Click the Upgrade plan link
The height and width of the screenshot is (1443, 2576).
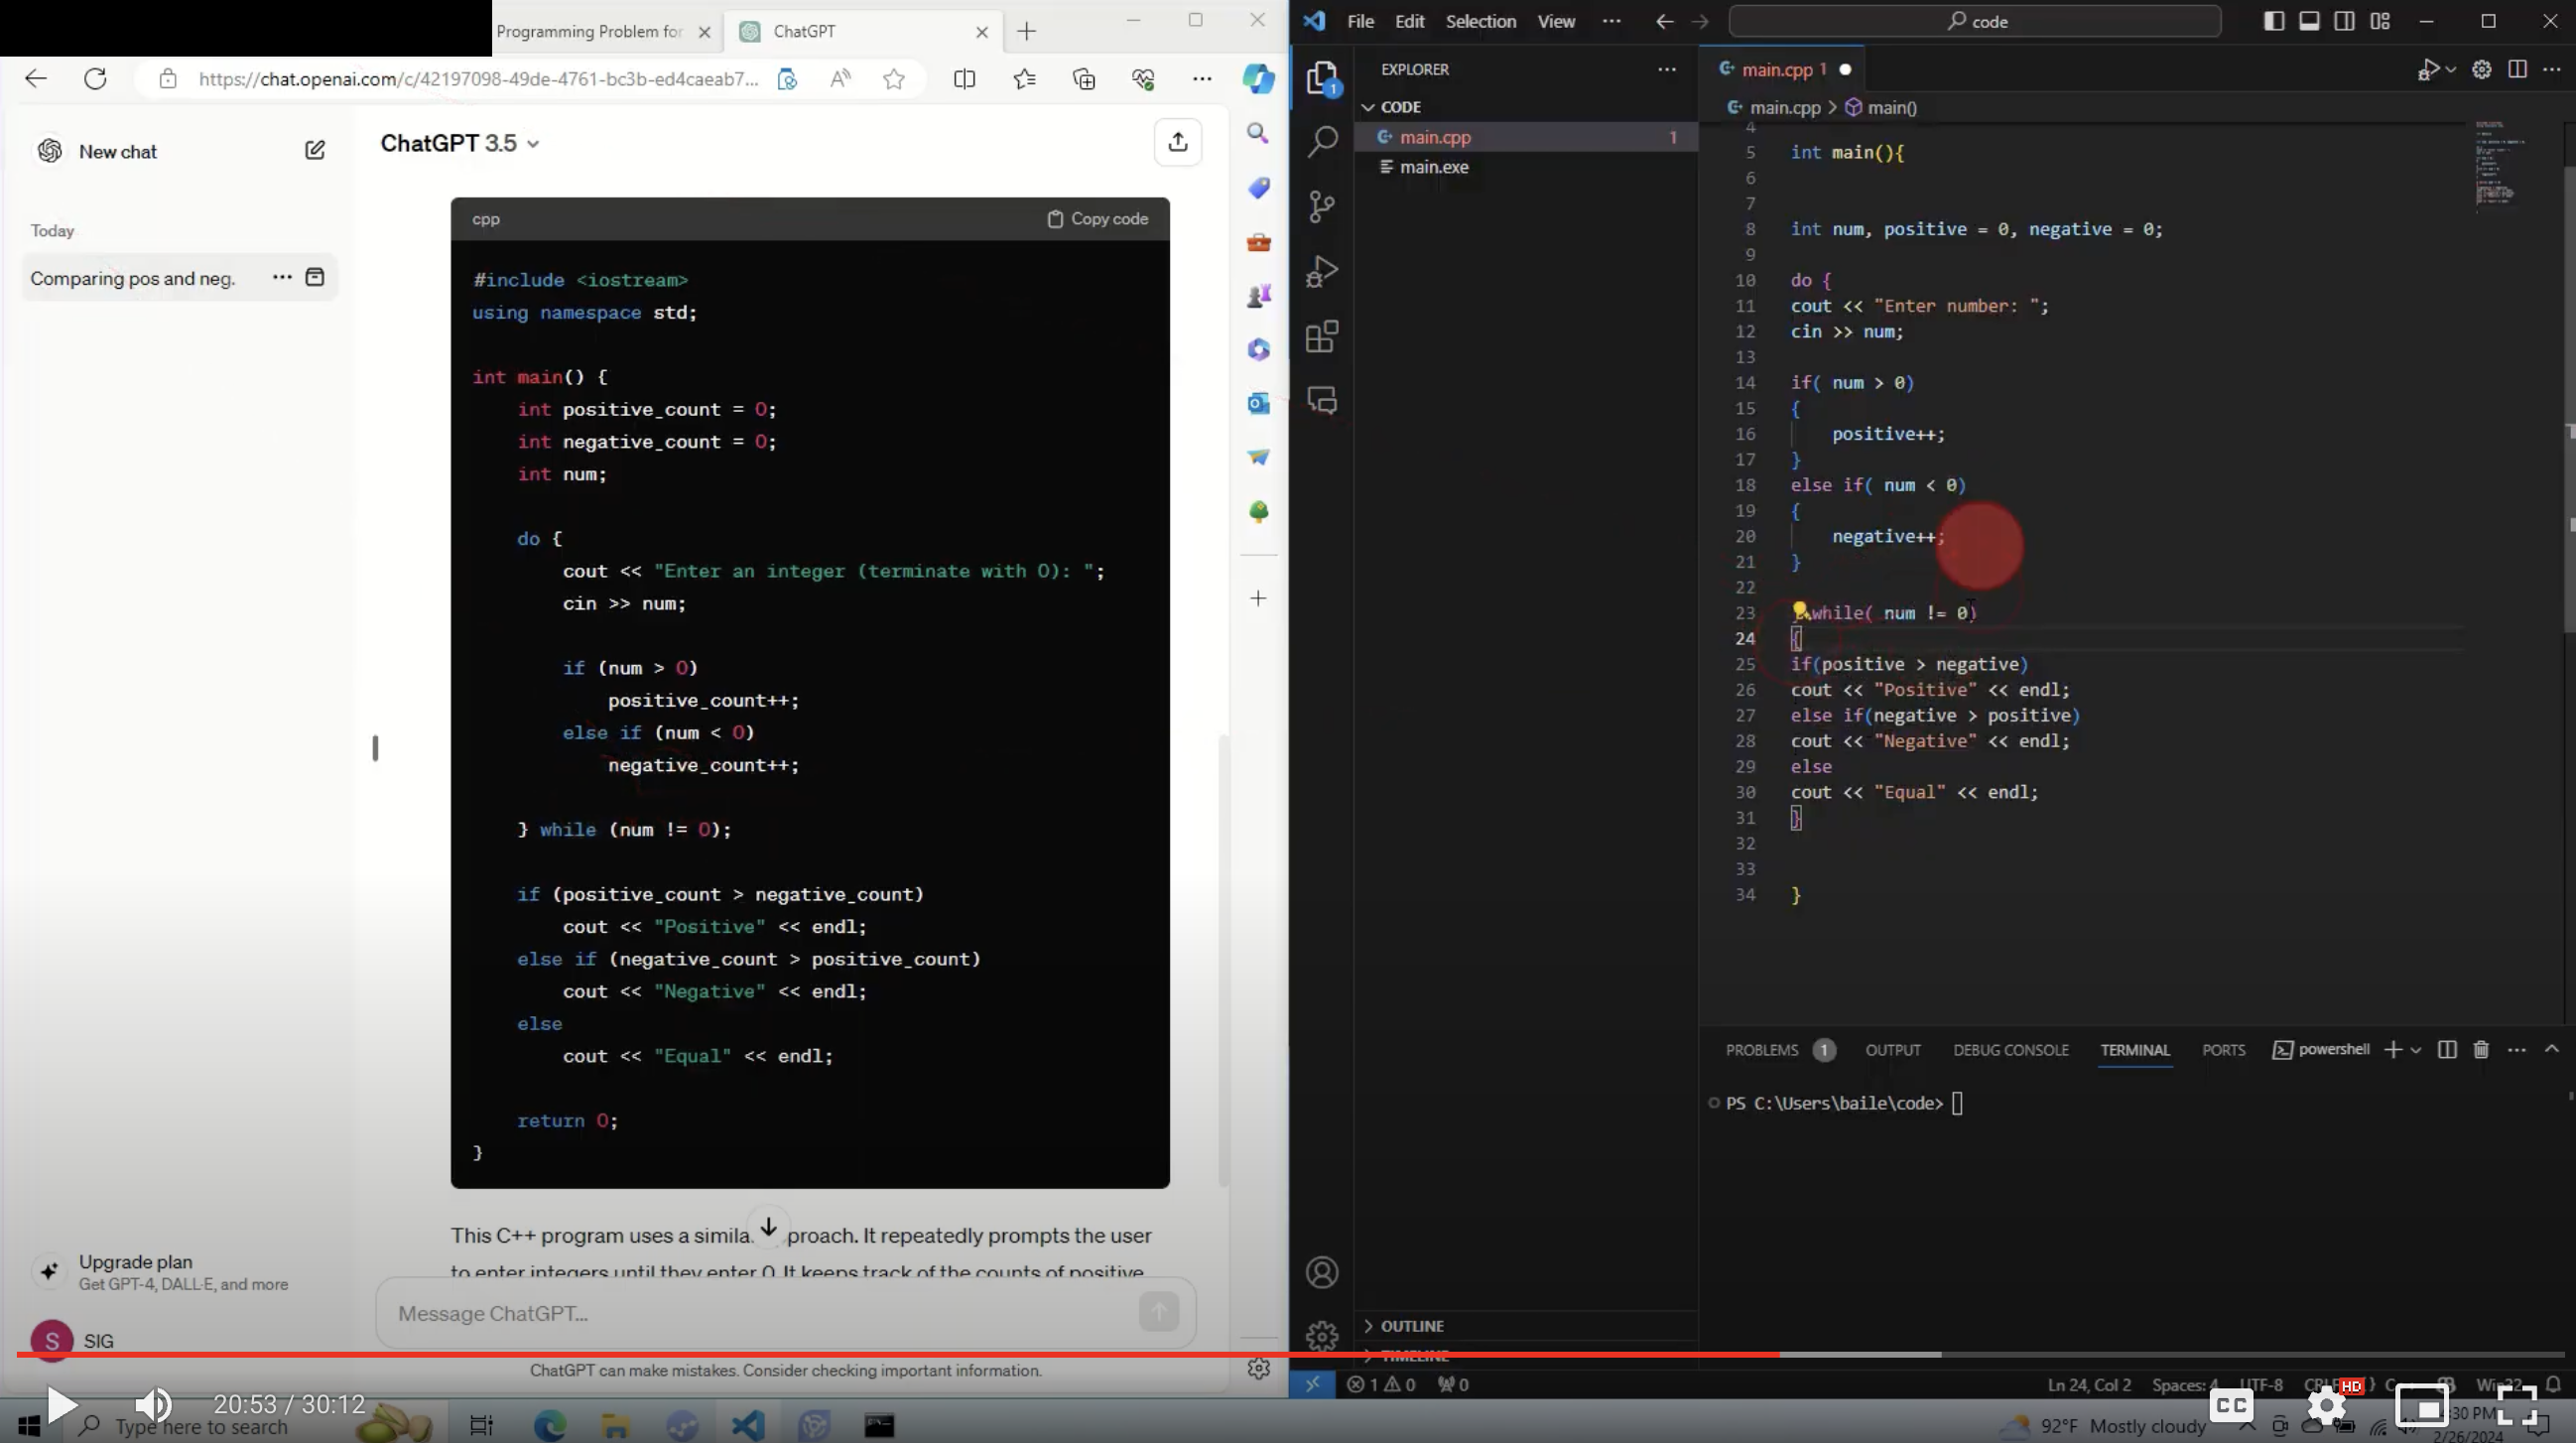coord(136,1262)
